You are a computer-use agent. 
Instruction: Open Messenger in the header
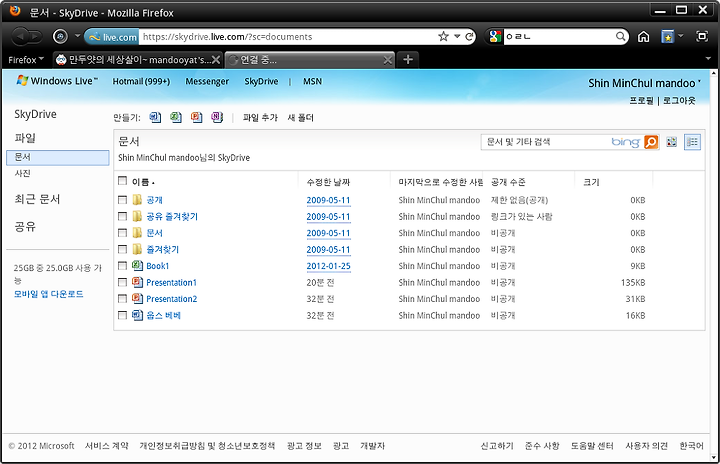point(207,81)
